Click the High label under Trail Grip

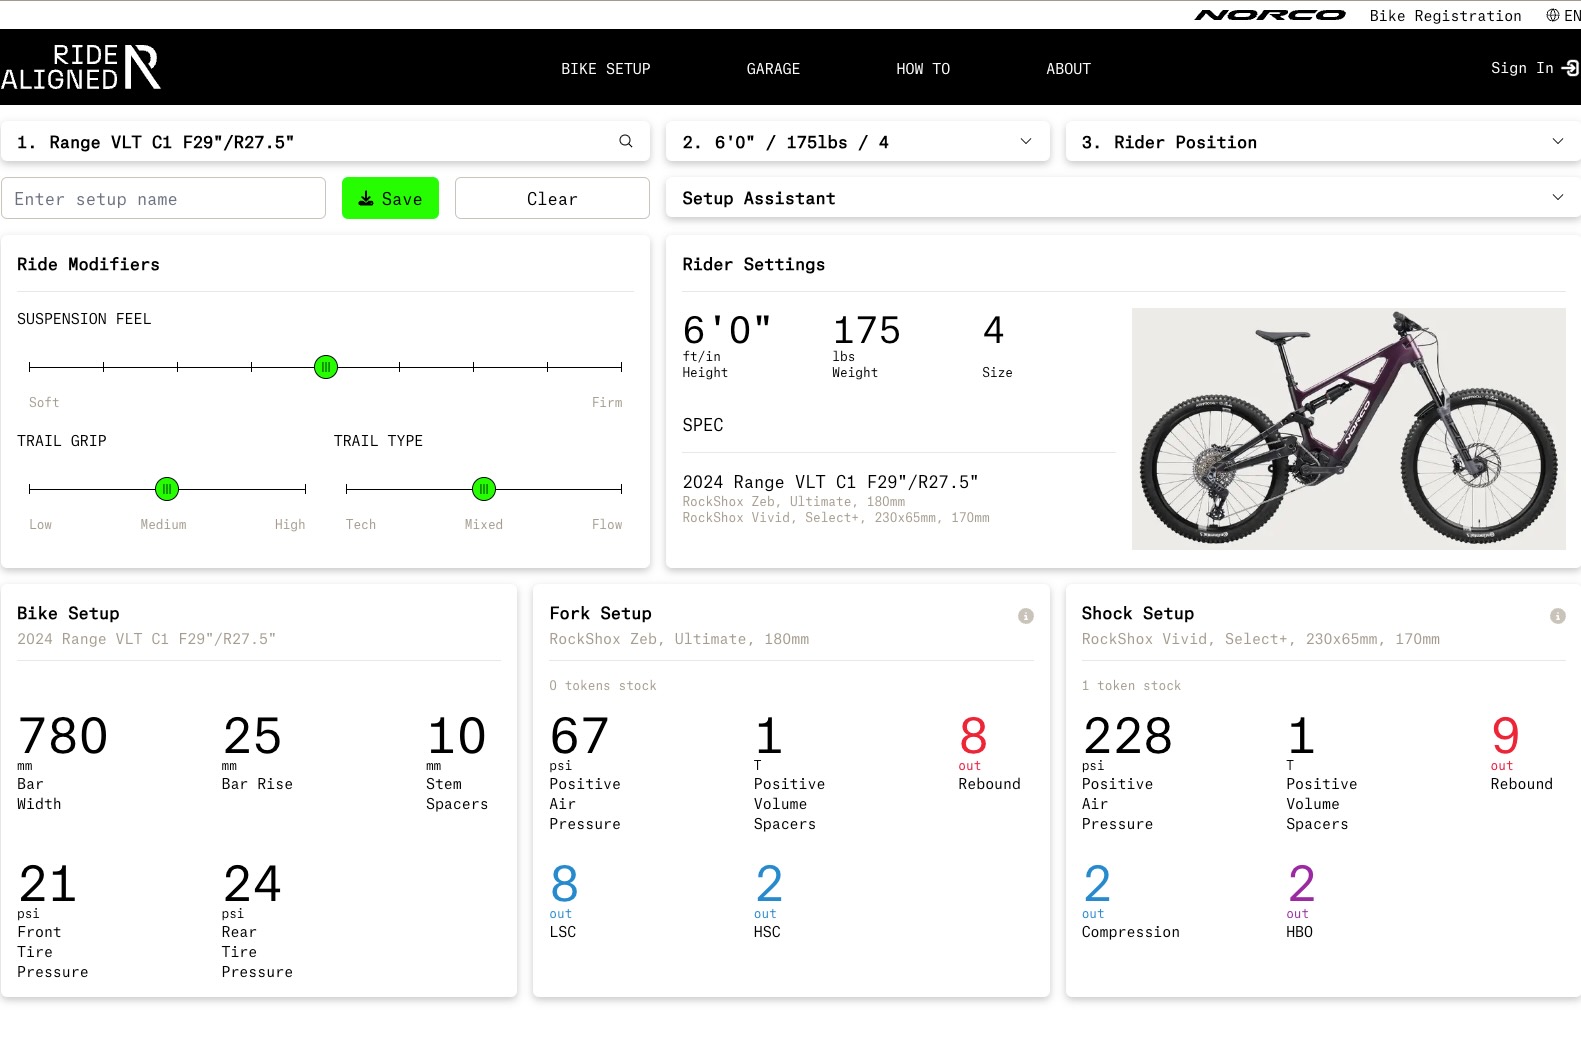[290, 524]
